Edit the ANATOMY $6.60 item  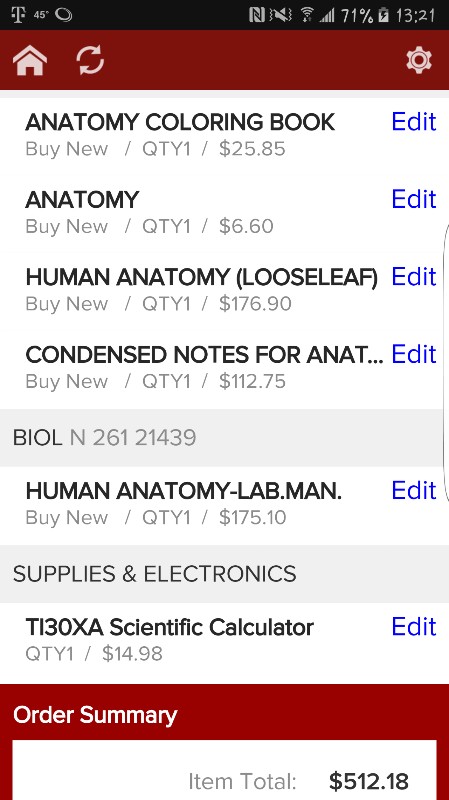point(414,199)
